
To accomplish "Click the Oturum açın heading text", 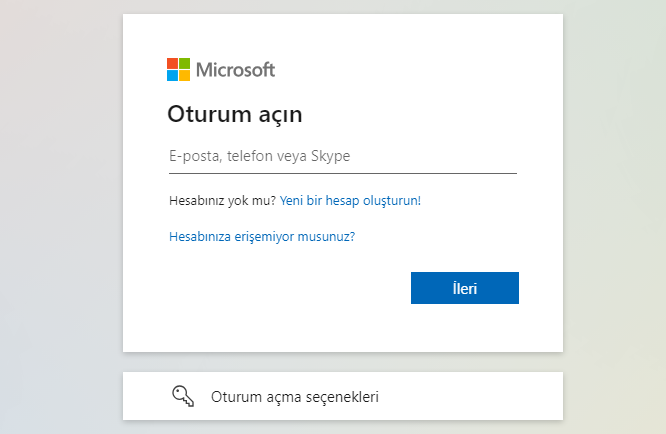I will 234,114.
